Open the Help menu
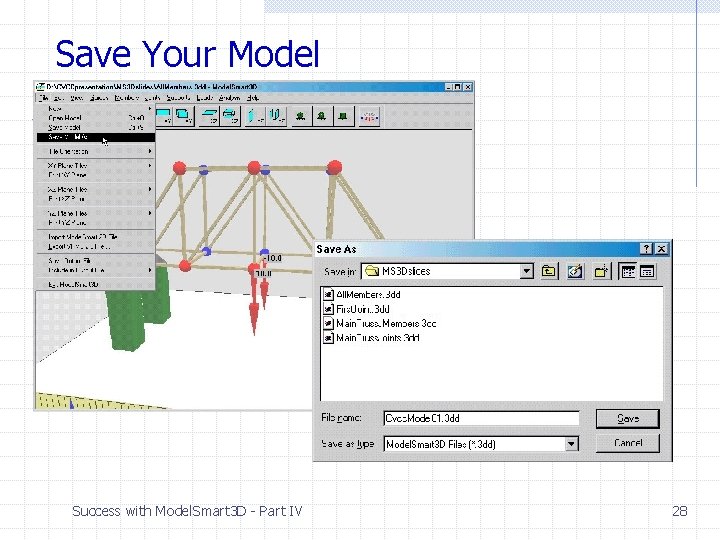This screenshot has height=540, width=720. point(253,98)
